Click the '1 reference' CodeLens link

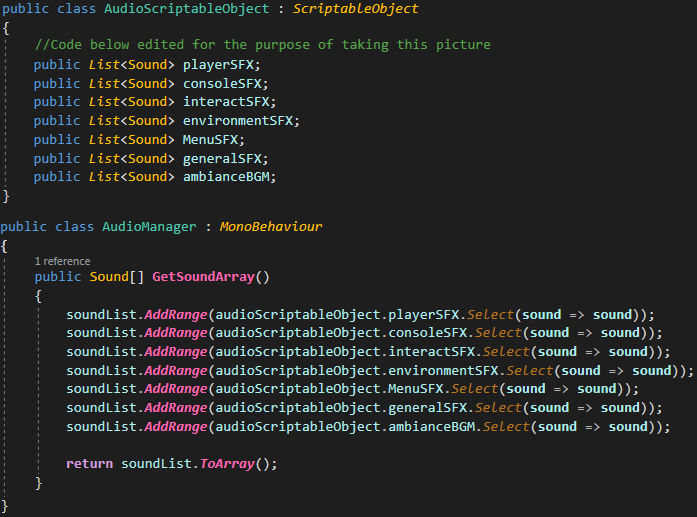point(62,261)
